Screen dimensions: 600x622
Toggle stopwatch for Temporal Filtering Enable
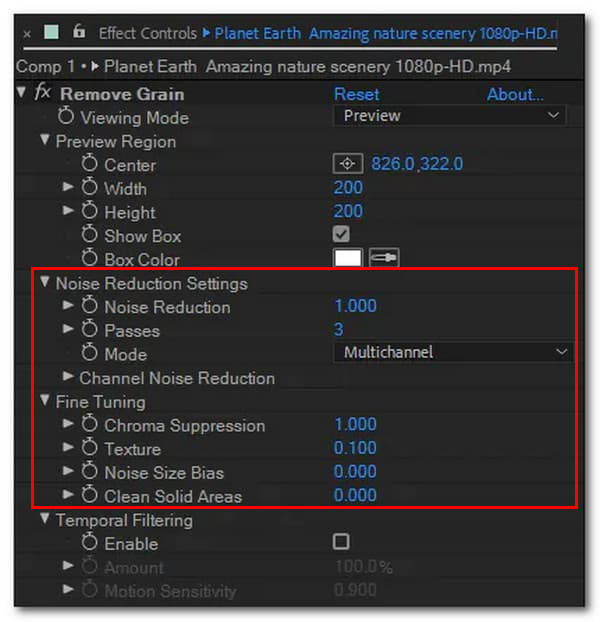(x=90, y=542)
